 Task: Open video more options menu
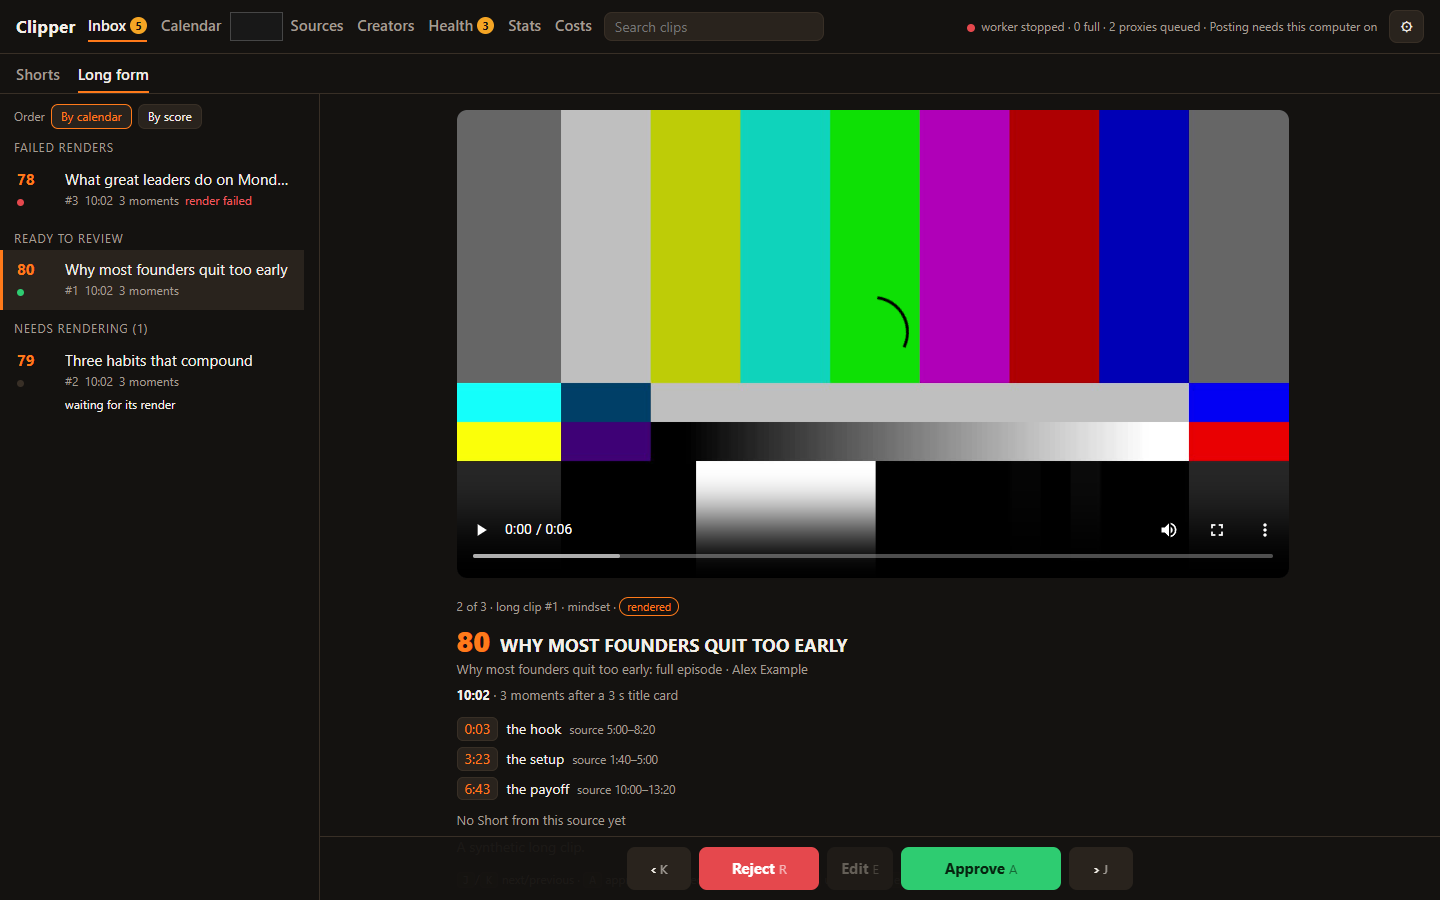point(1265,530)
